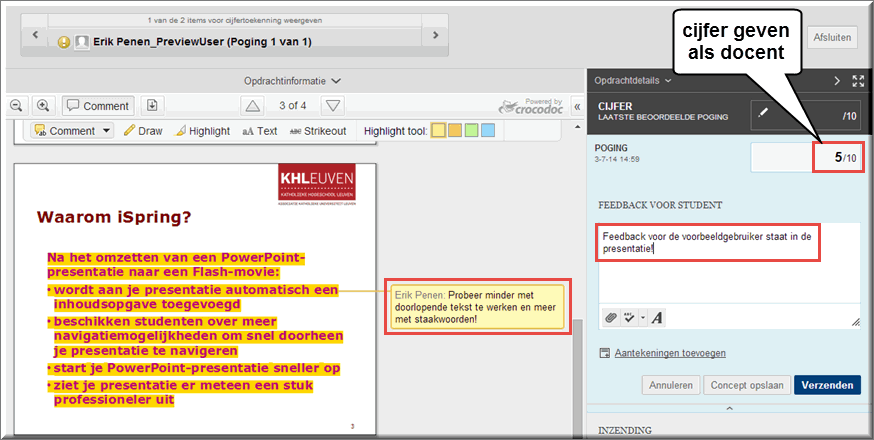Zoom out the document viewer
Viewport: 874px width, 440px height.
pyautogui.click(x=17, y=105)
